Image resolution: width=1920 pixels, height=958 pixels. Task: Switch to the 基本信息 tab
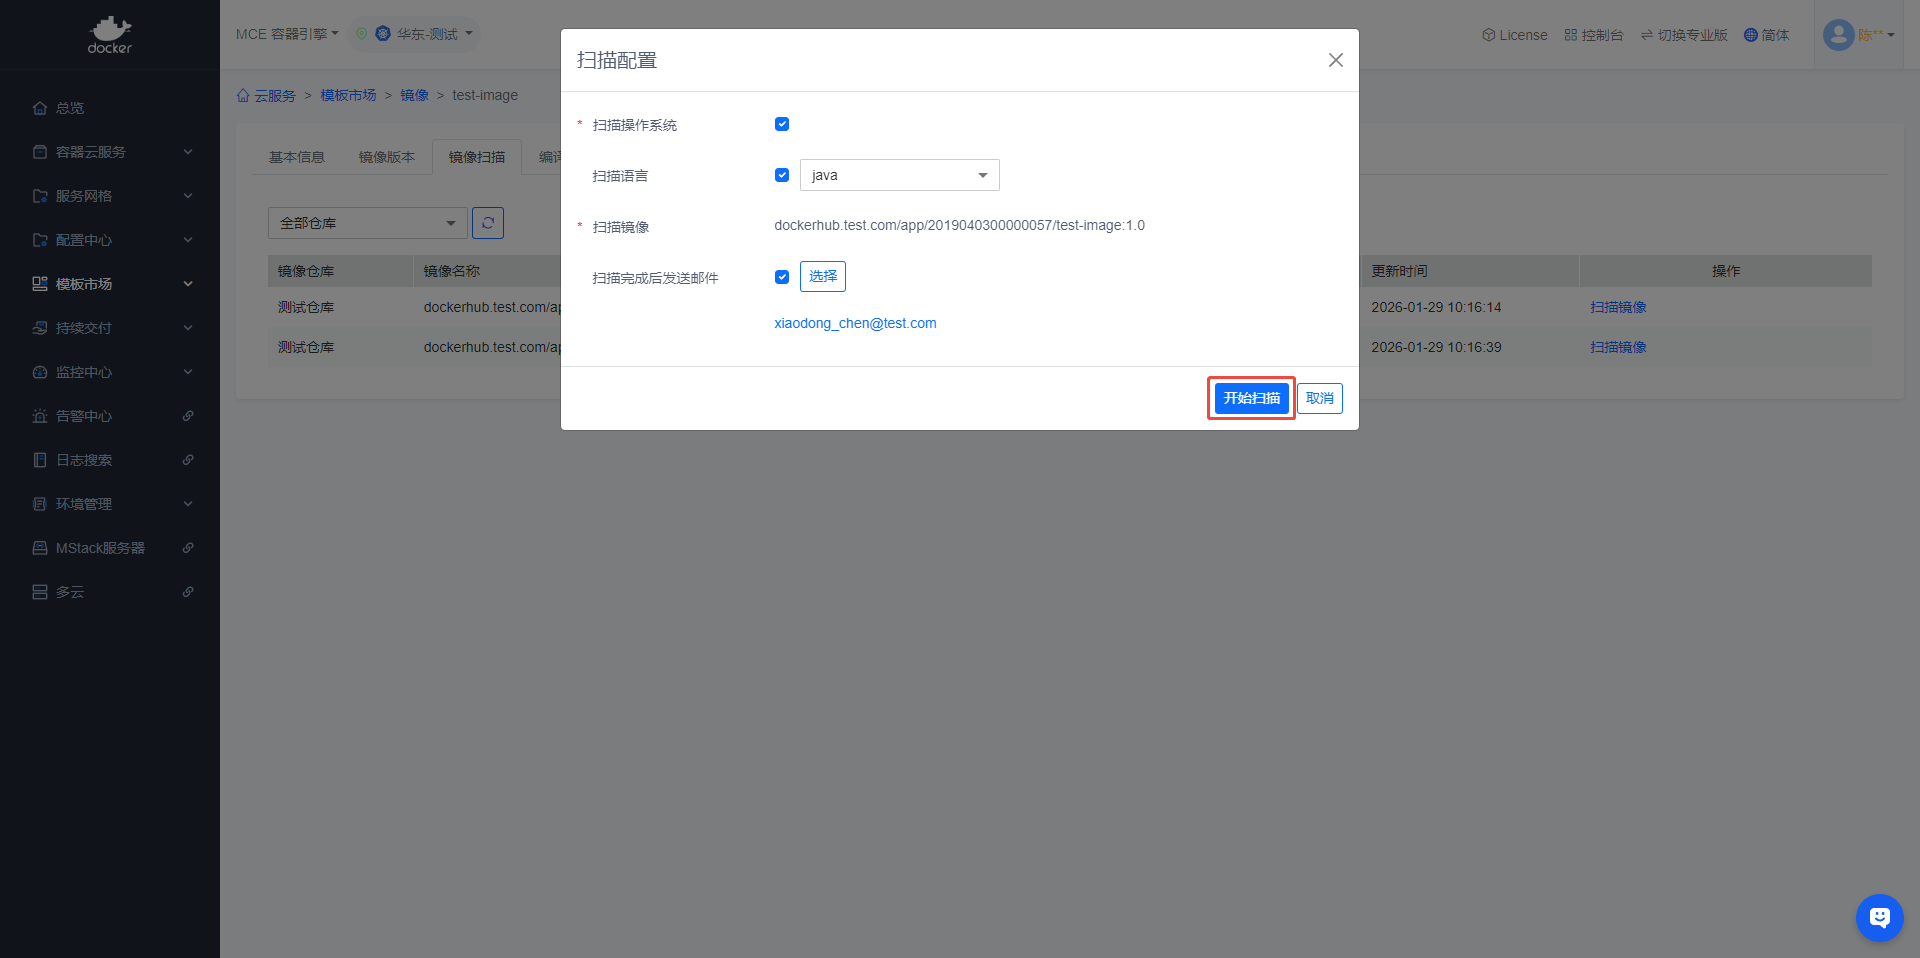click(297, 157)
